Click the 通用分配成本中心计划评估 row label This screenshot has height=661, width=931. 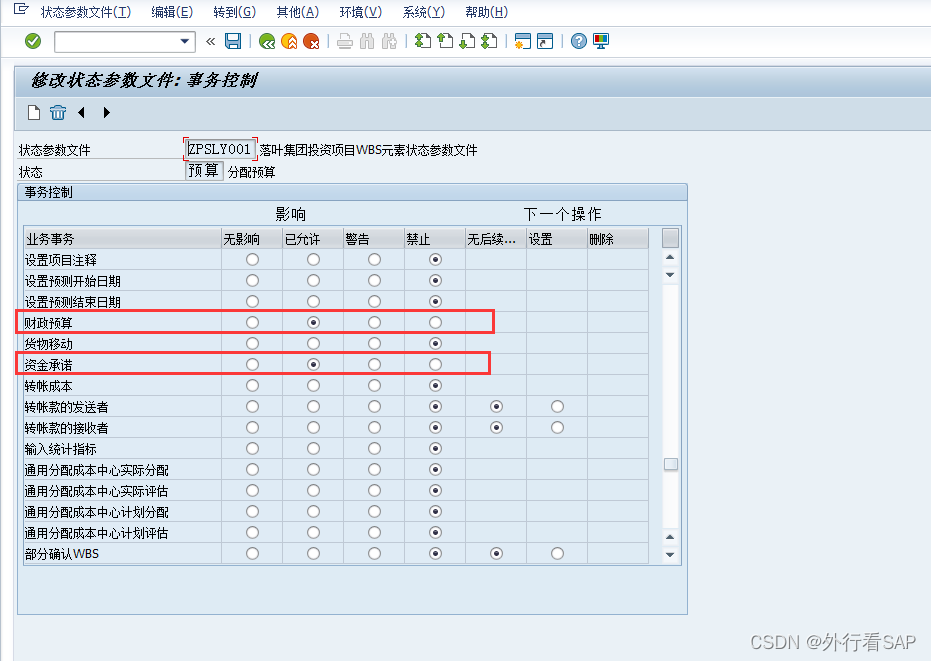point(96,533)
